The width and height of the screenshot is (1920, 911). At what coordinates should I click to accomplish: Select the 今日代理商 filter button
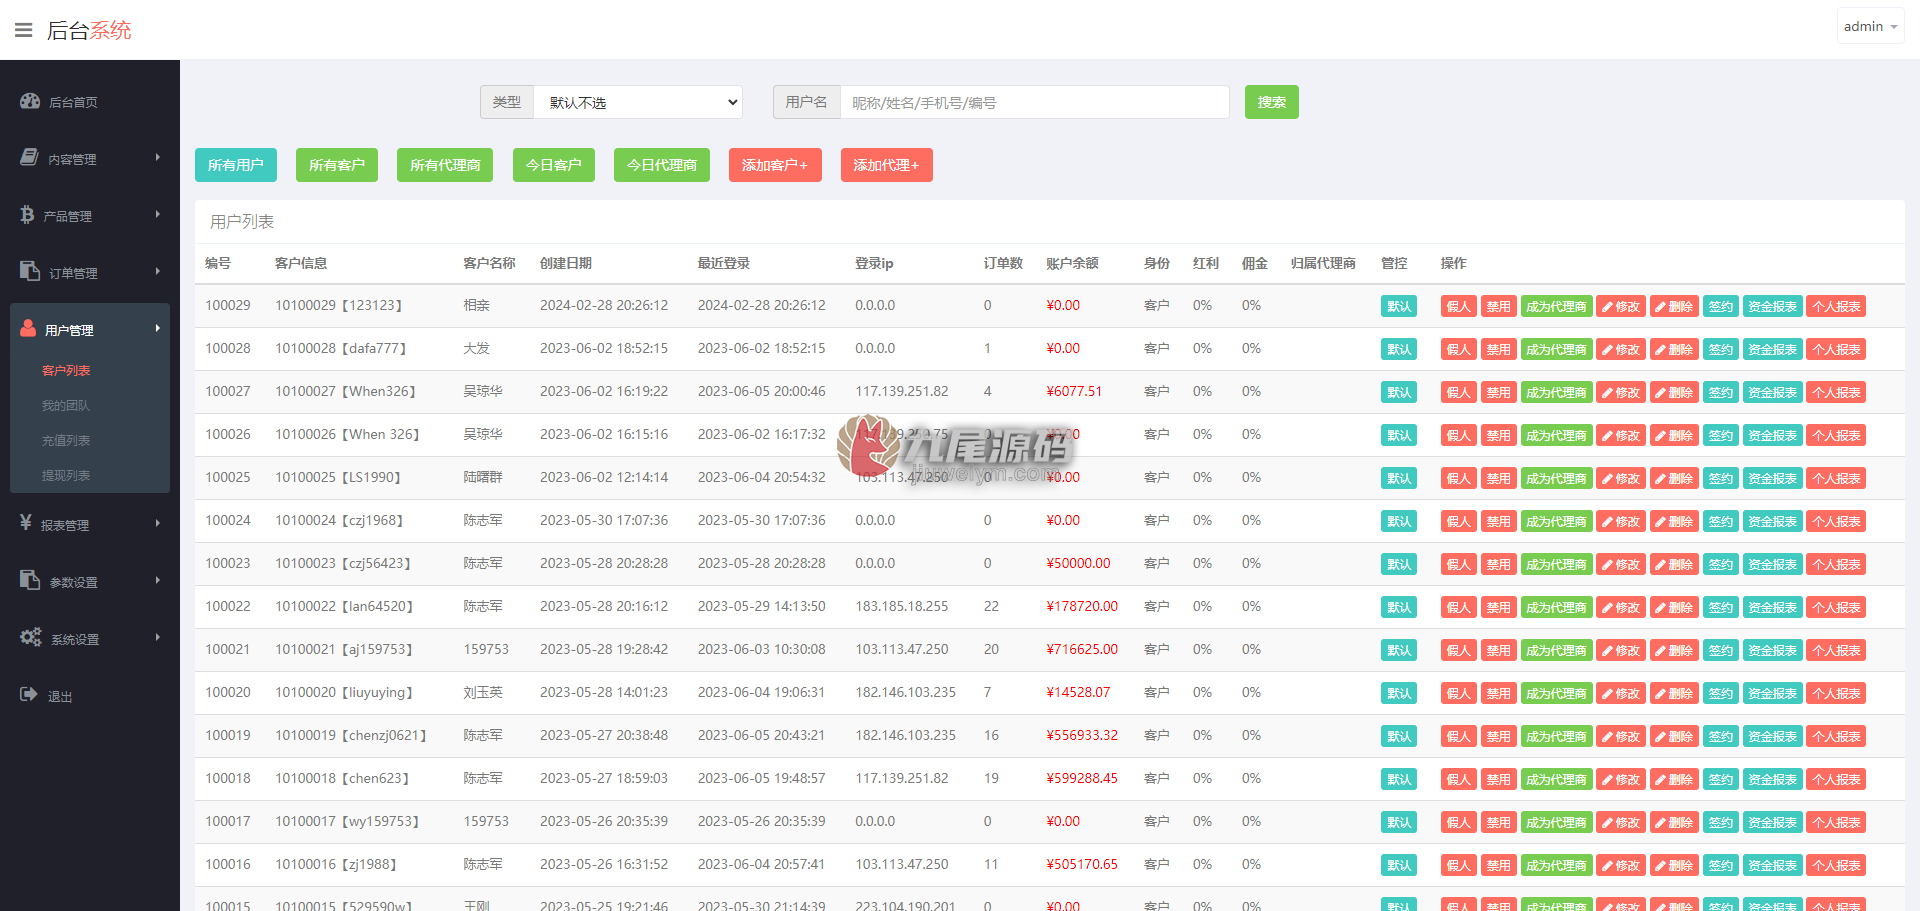tap(662, 165)
